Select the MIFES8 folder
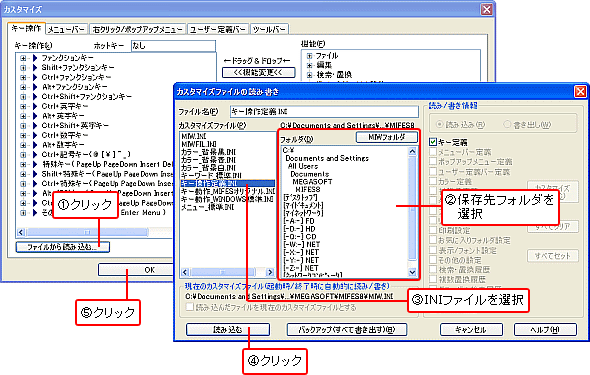590x375 pixels. [308, 190]
